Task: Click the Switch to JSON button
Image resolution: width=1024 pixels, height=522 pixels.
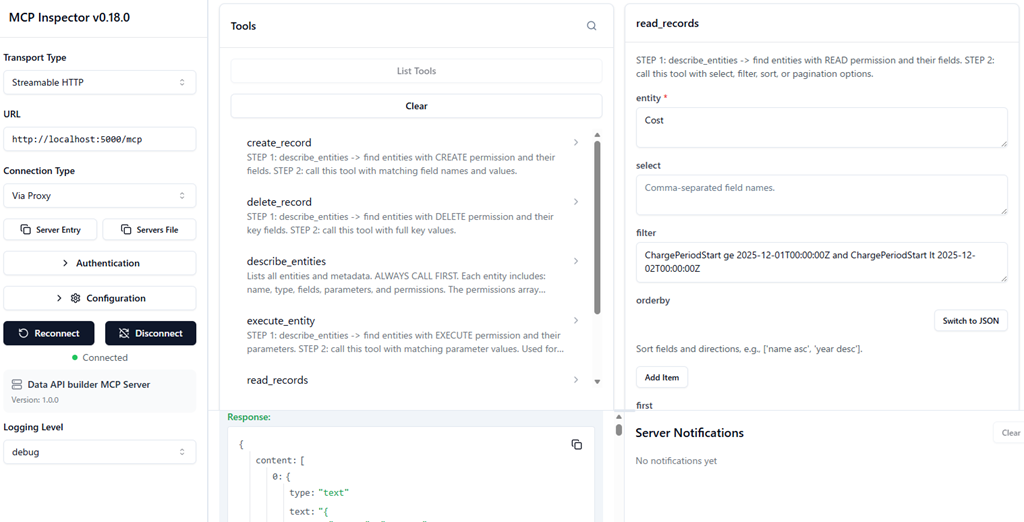Action: tap(970, 321)
